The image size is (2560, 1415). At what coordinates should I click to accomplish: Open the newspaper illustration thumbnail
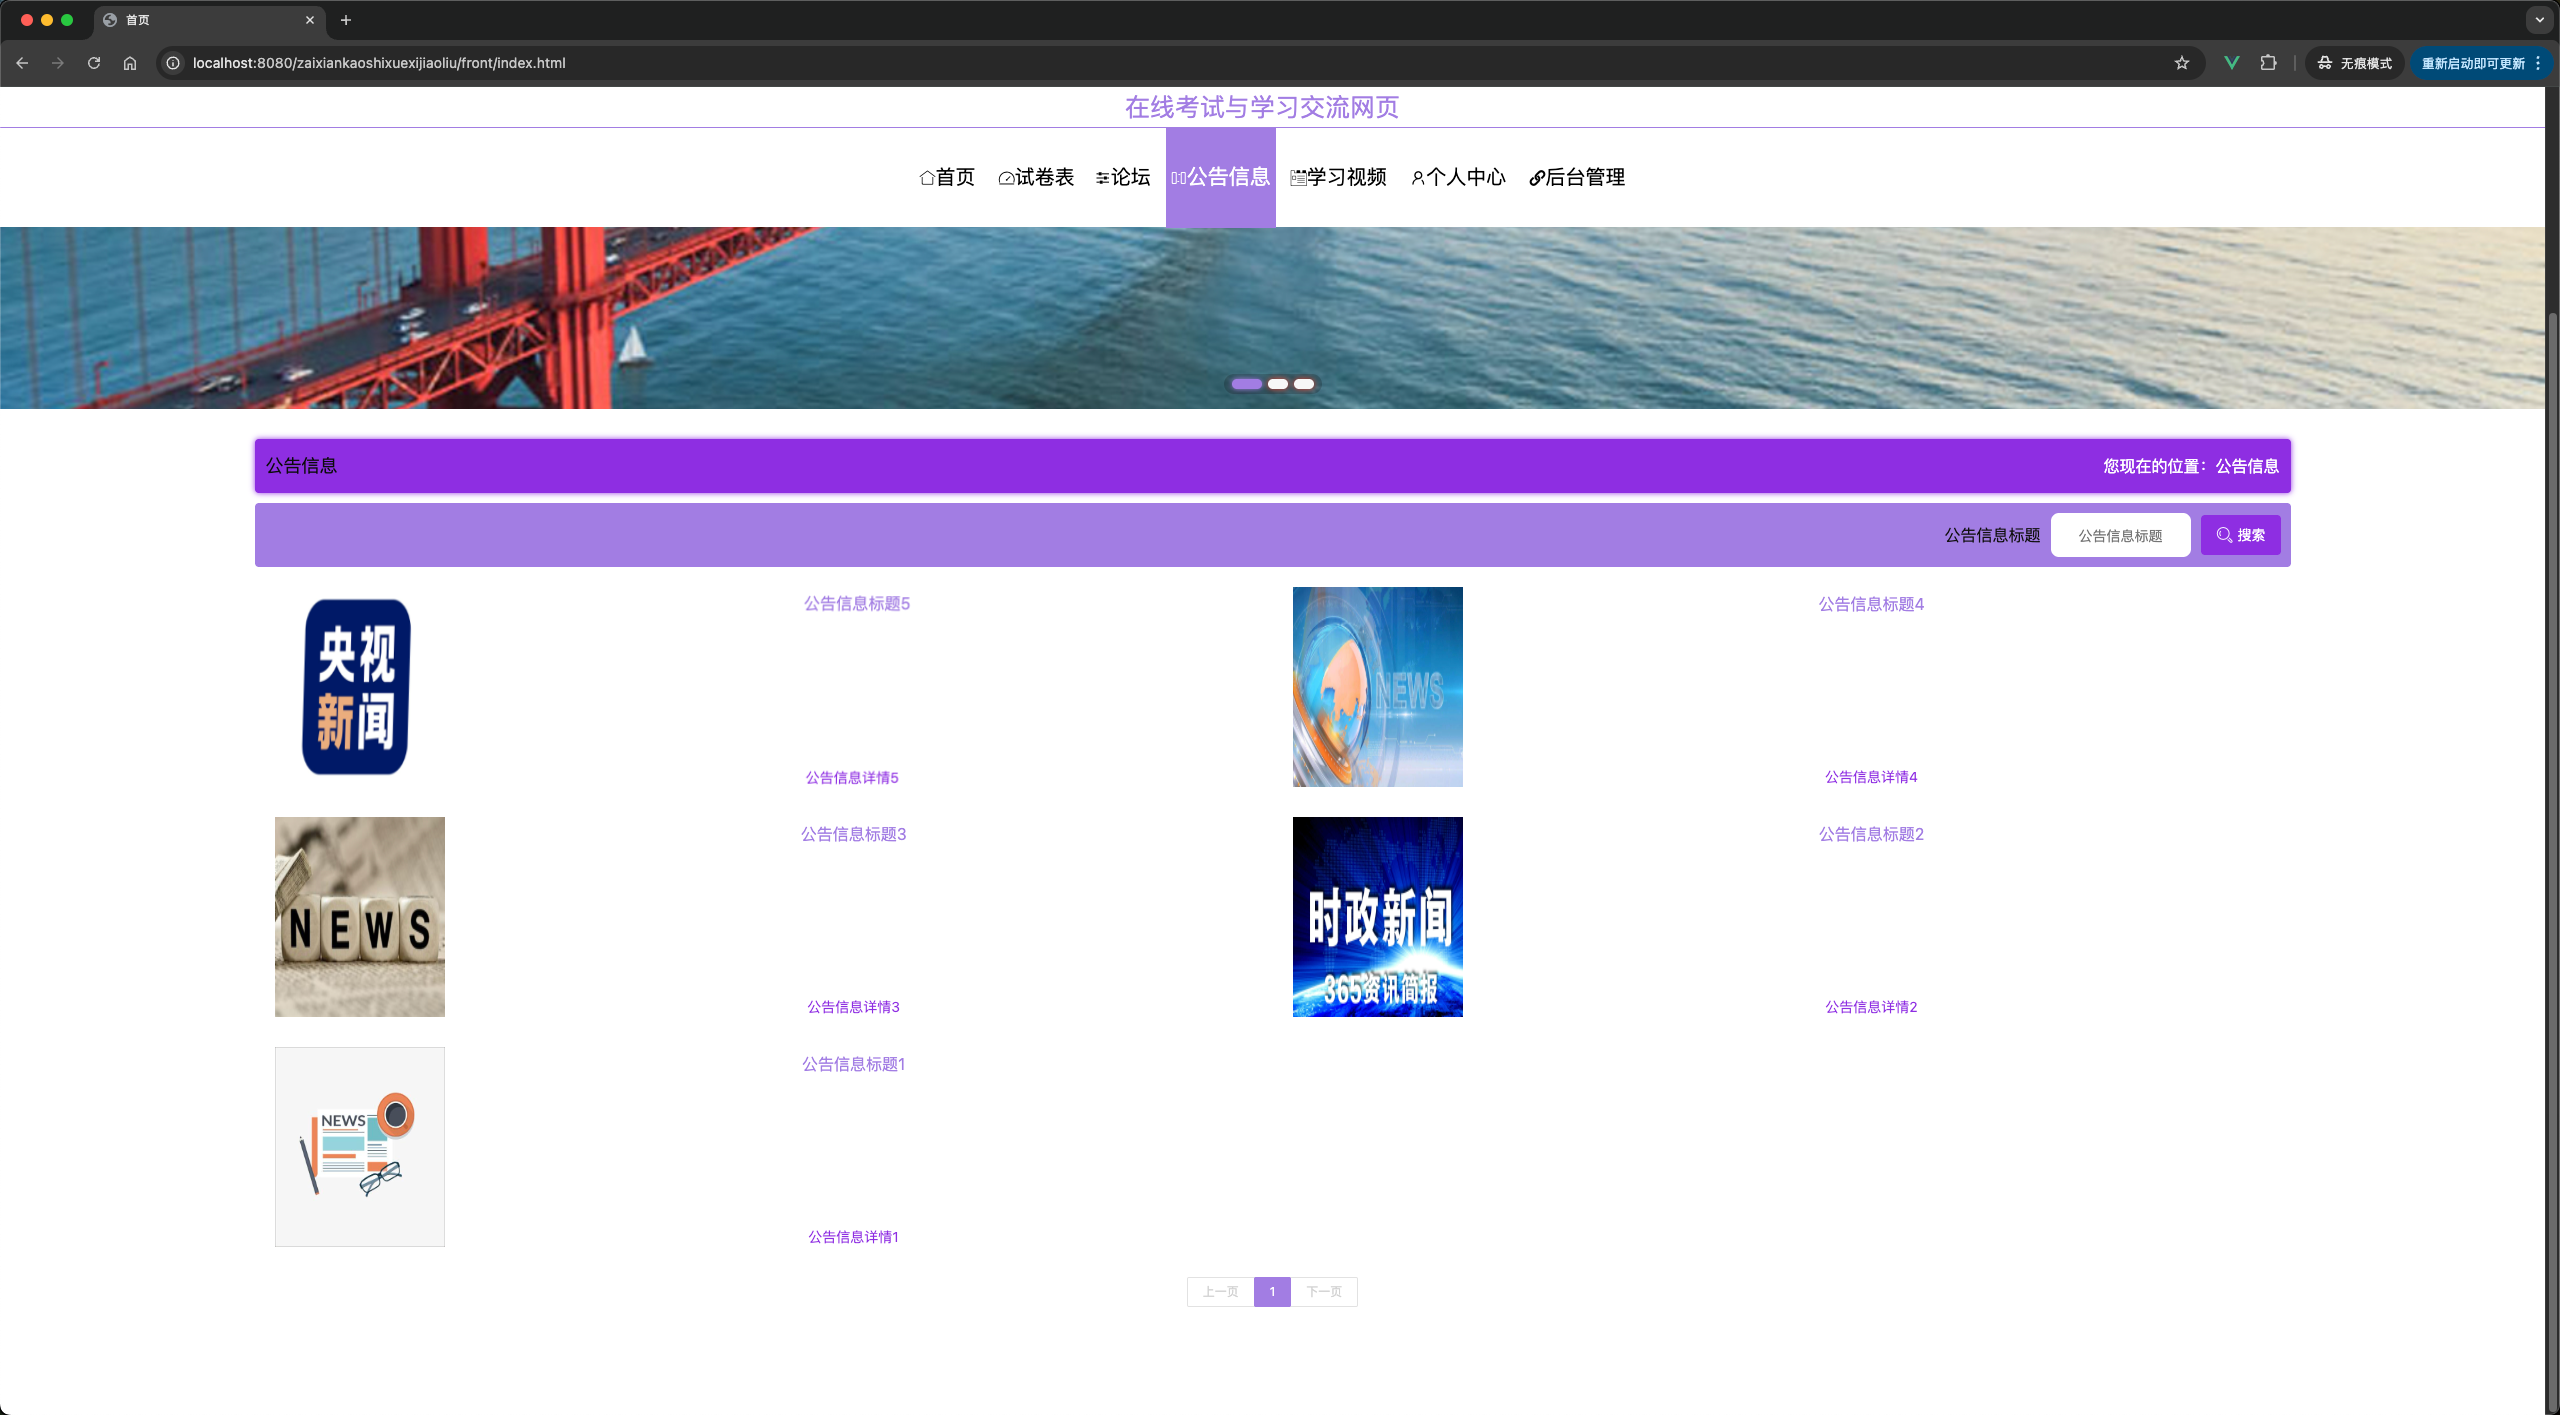tap(359, 1147)
